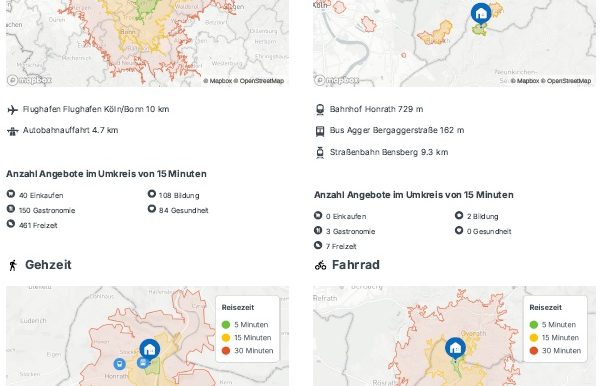Click the red 30 Minuten swatch in Fahrrad legend
This screenshot has height=386, width=603.
(533, 351)
